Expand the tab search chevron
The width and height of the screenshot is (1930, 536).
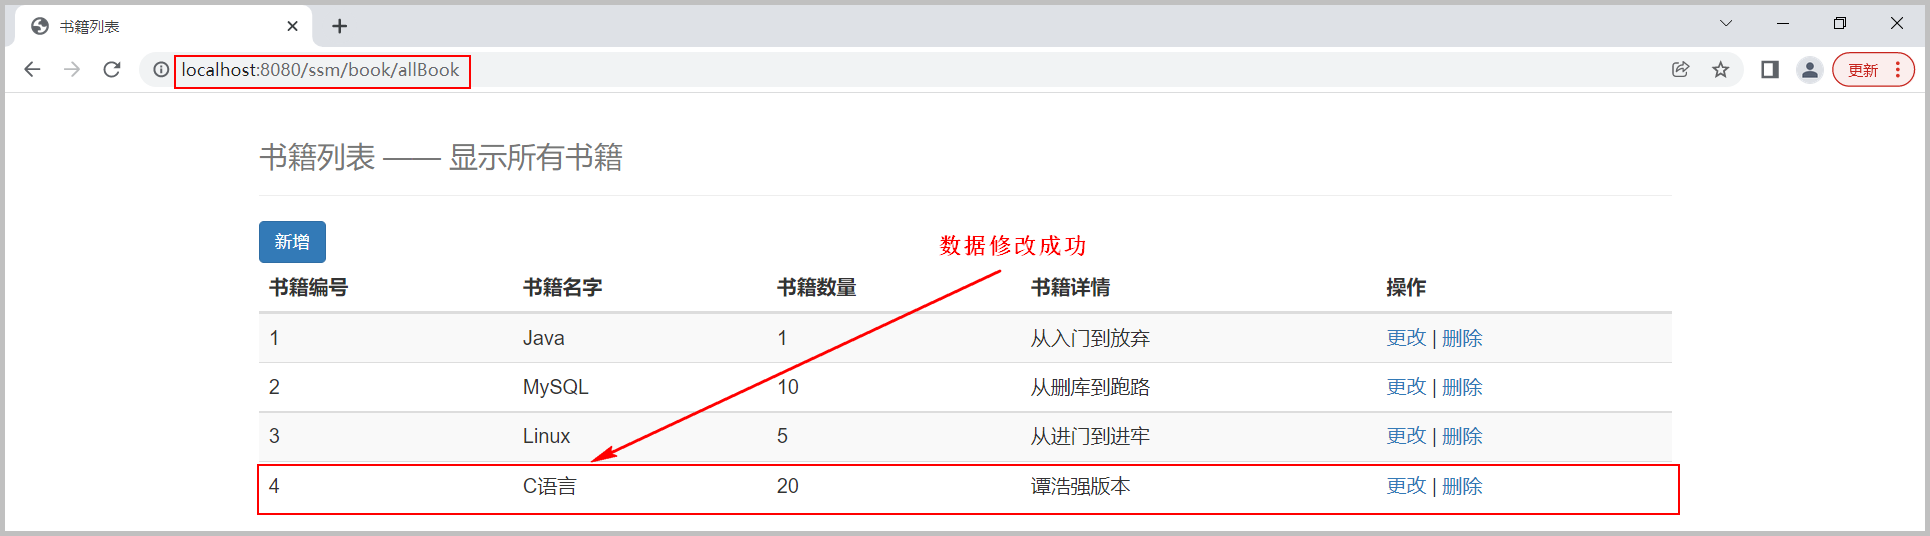1726,23
